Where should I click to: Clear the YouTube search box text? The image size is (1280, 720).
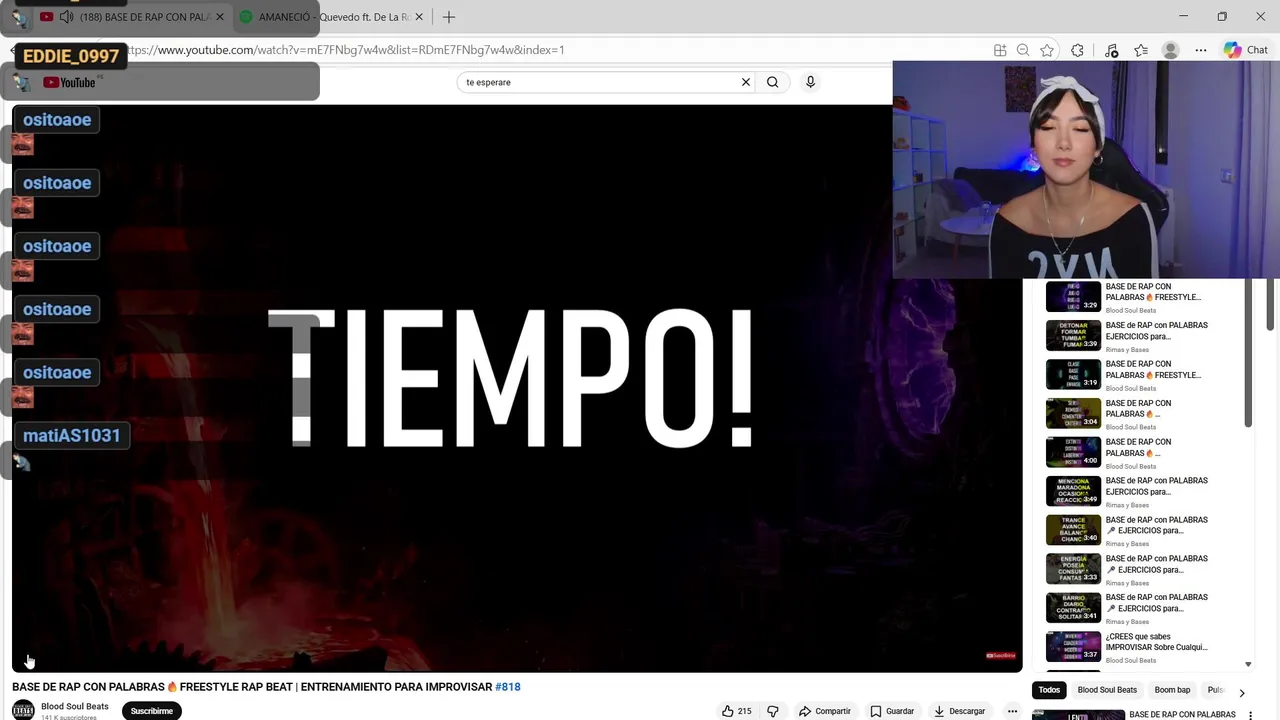pyautogui.click(x=745, y=82)
